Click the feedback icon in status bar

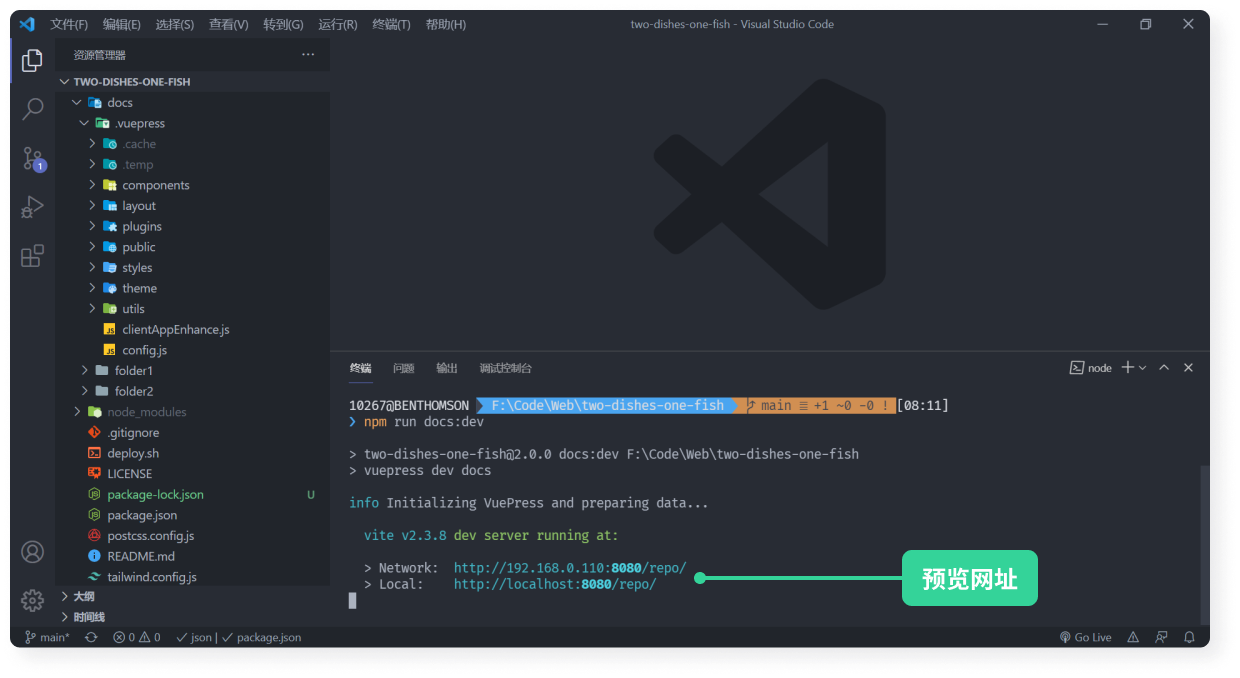click(1161, 637)
